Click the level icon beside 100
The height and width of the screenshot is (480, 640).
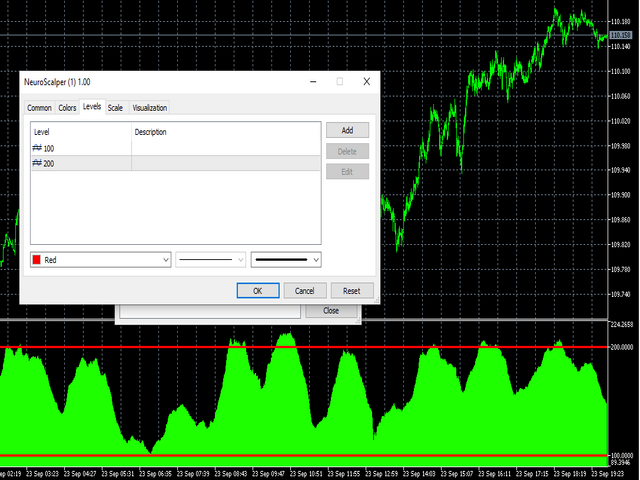37,148
